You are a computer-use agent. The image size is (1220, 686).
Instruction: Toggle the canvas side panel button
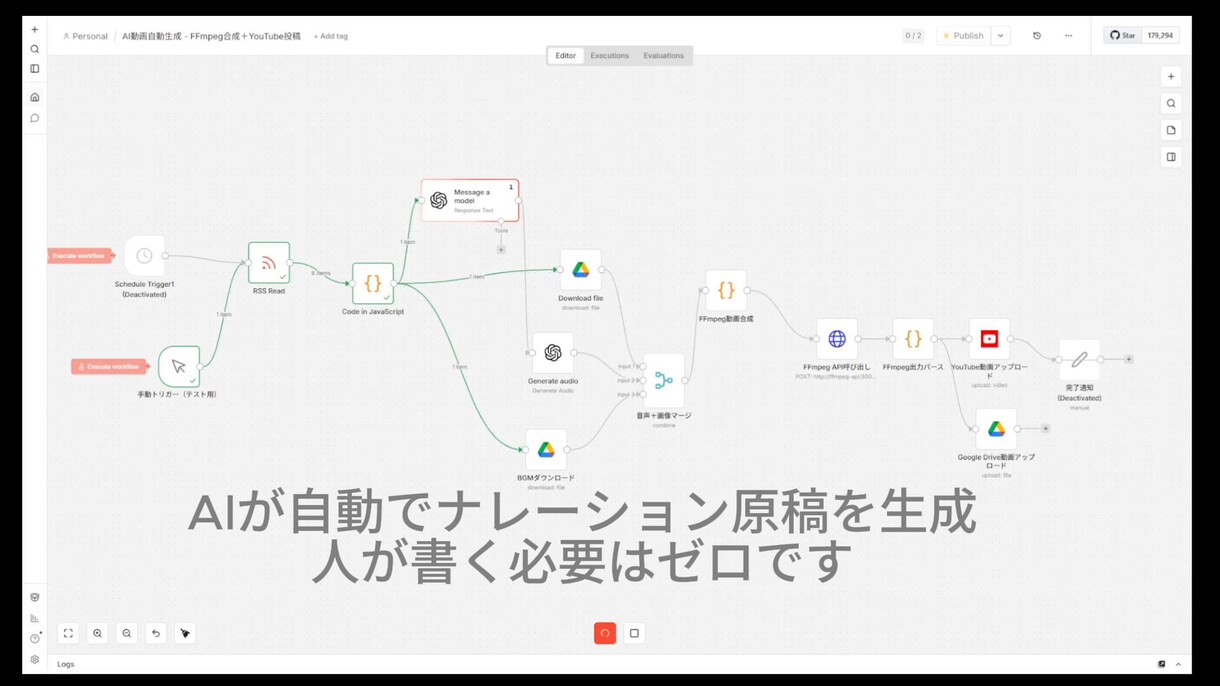point(1171,157)
